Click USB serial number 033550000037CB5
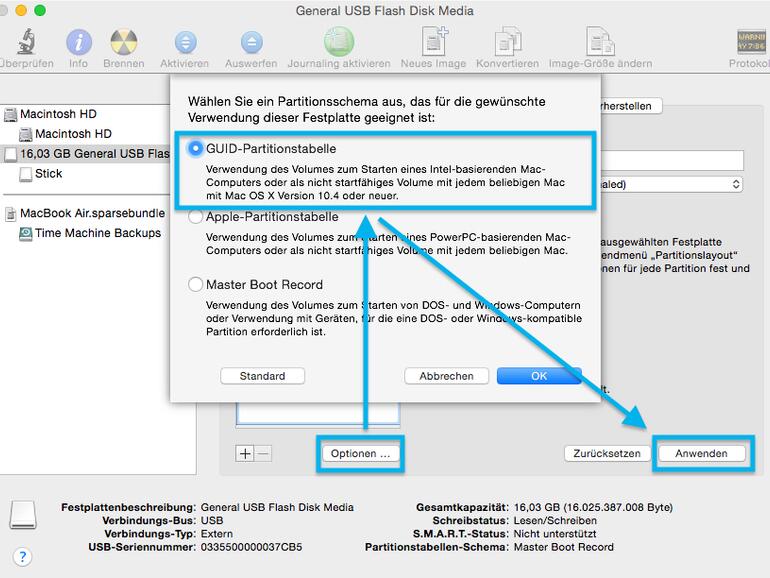Screen dimensions: 770x578 251,547
